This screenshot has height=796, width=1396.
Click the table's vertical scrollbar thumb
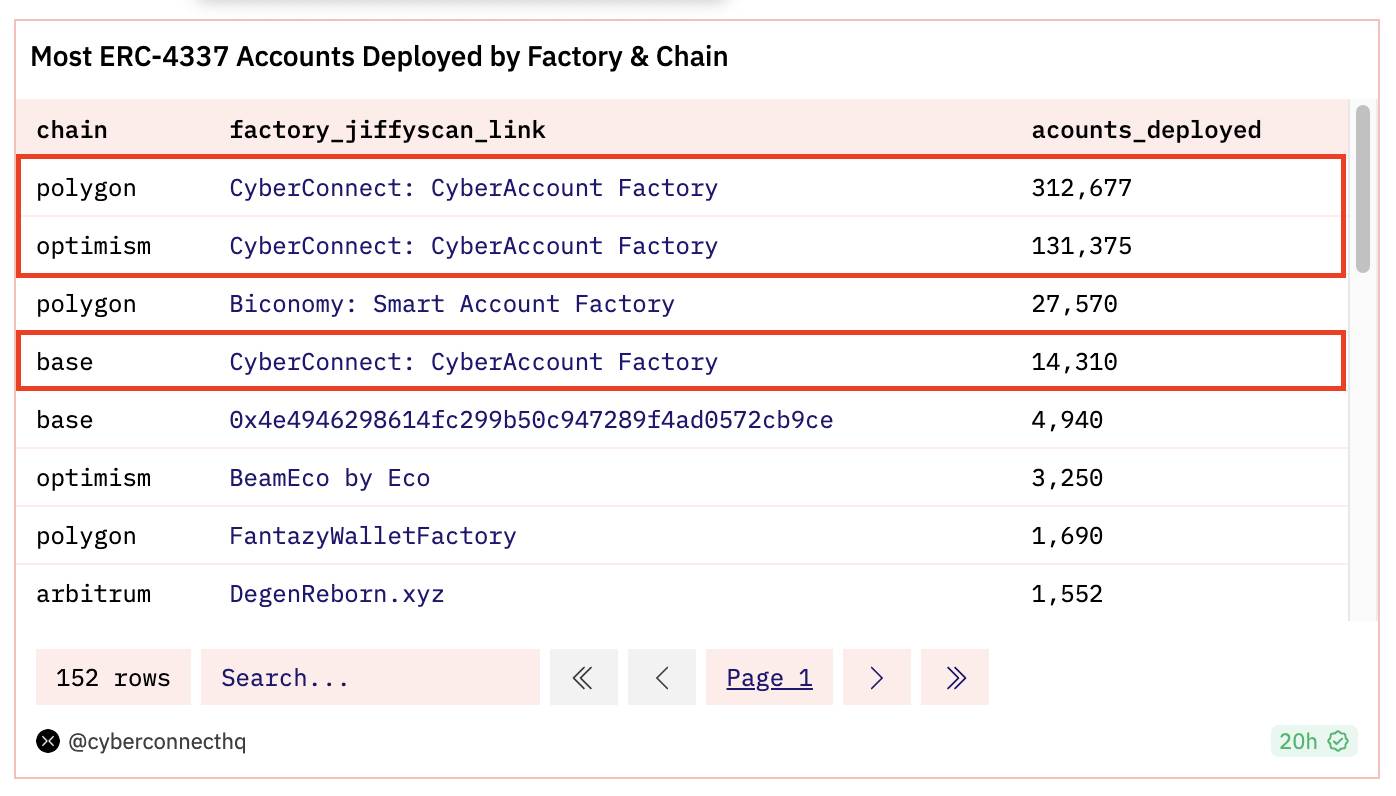click(1362, 190)
